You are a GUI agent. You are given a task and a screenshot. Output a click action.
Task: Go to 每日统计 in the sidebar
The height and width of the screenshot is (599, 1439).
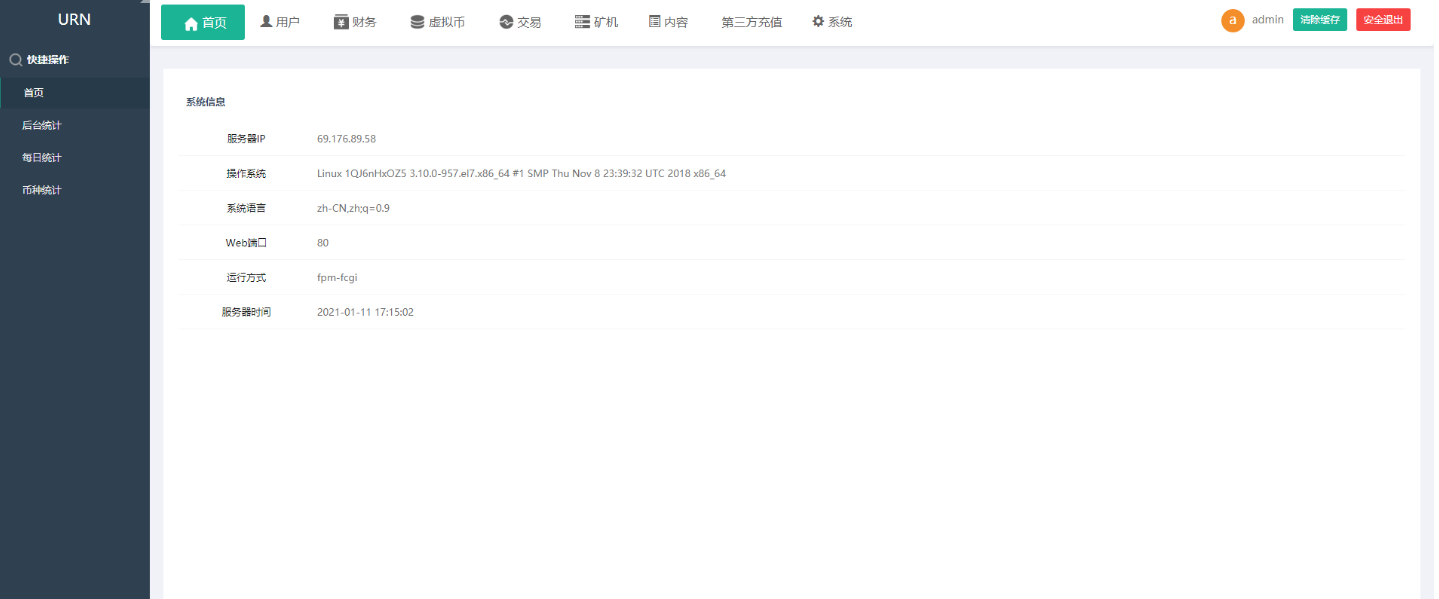pos(42,158)
